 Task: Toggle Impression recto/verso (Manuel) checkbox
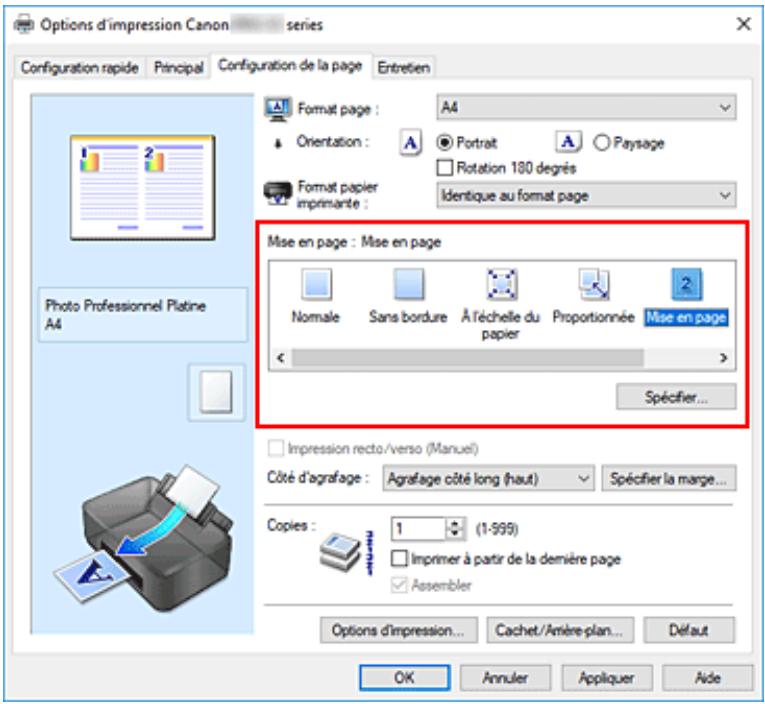click(276, 448)
